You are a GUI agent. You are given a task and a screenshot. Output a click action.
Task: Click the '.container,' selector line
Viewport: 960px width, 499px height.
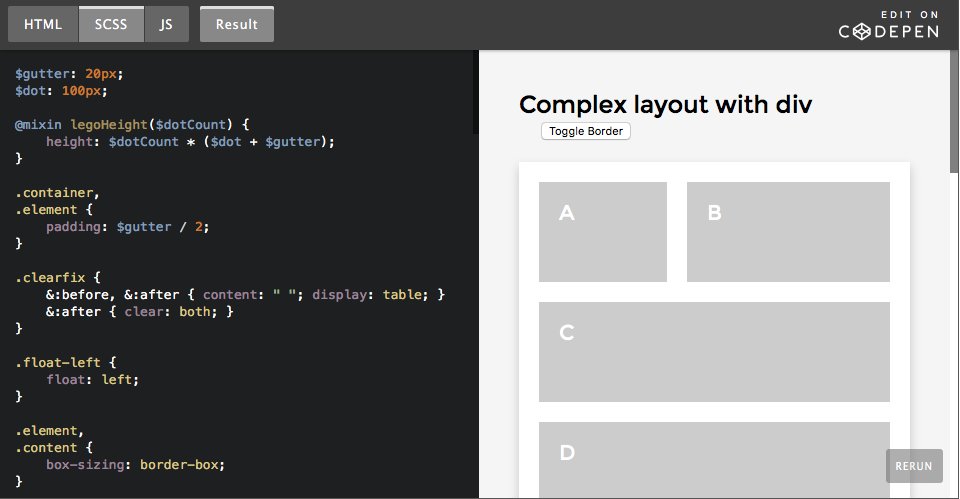57,193
